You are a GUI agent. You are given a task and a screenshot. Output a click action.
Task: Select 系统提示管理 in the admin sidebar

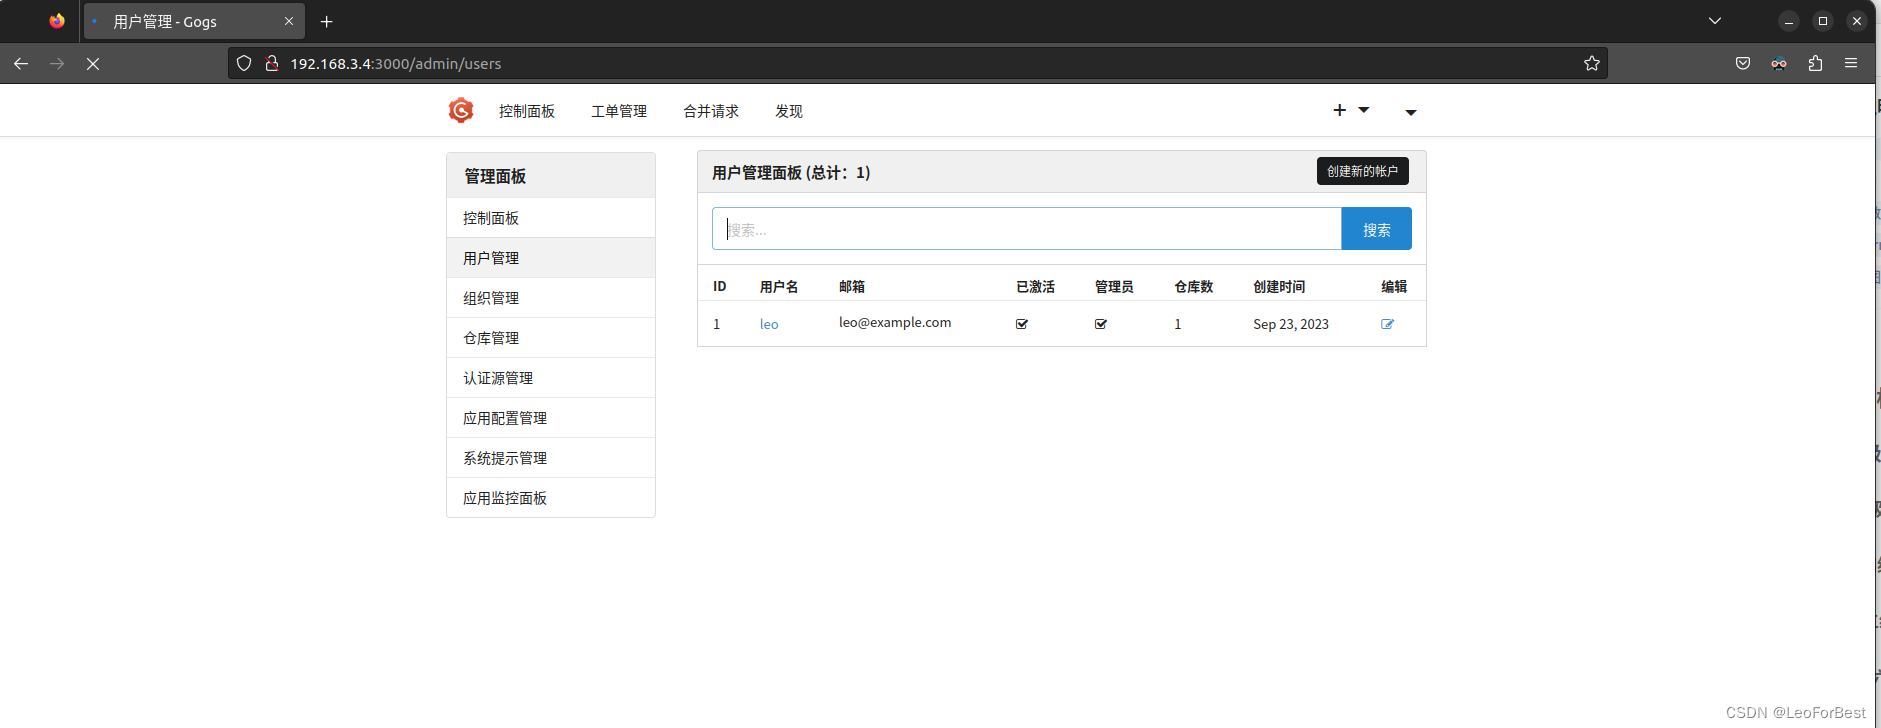[551, 458]
